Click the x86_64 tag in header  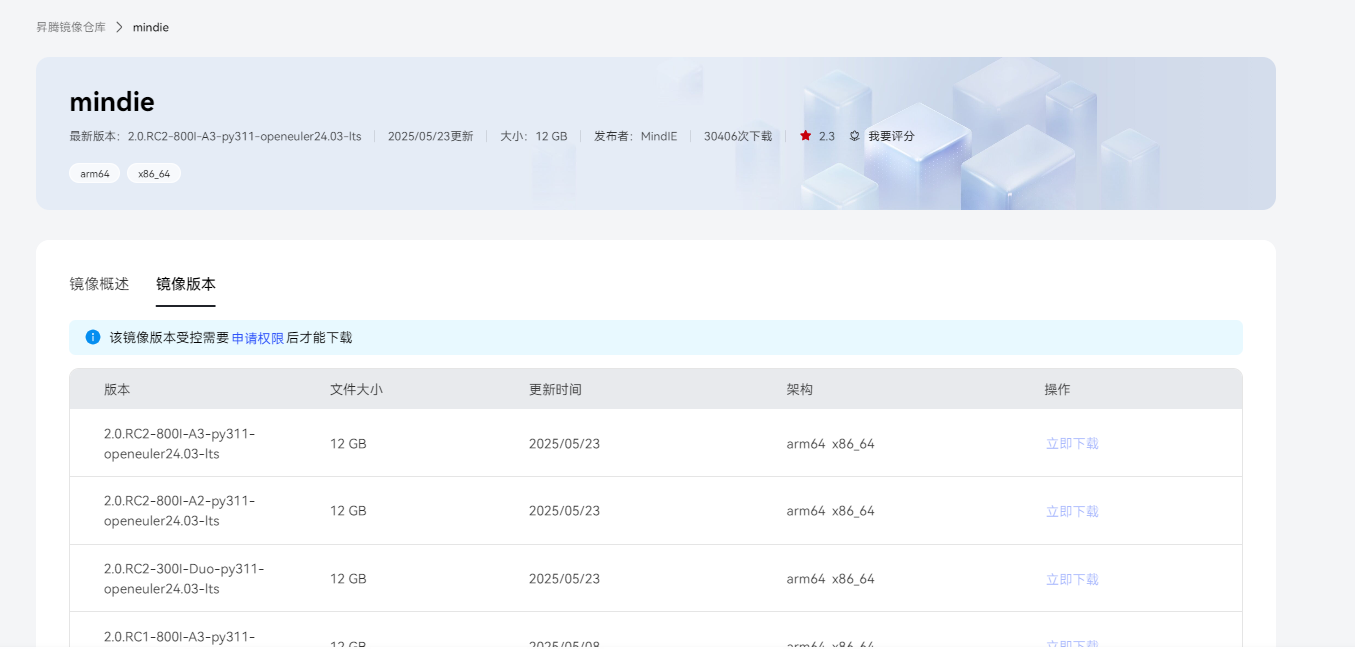click(x=154, y=174)
